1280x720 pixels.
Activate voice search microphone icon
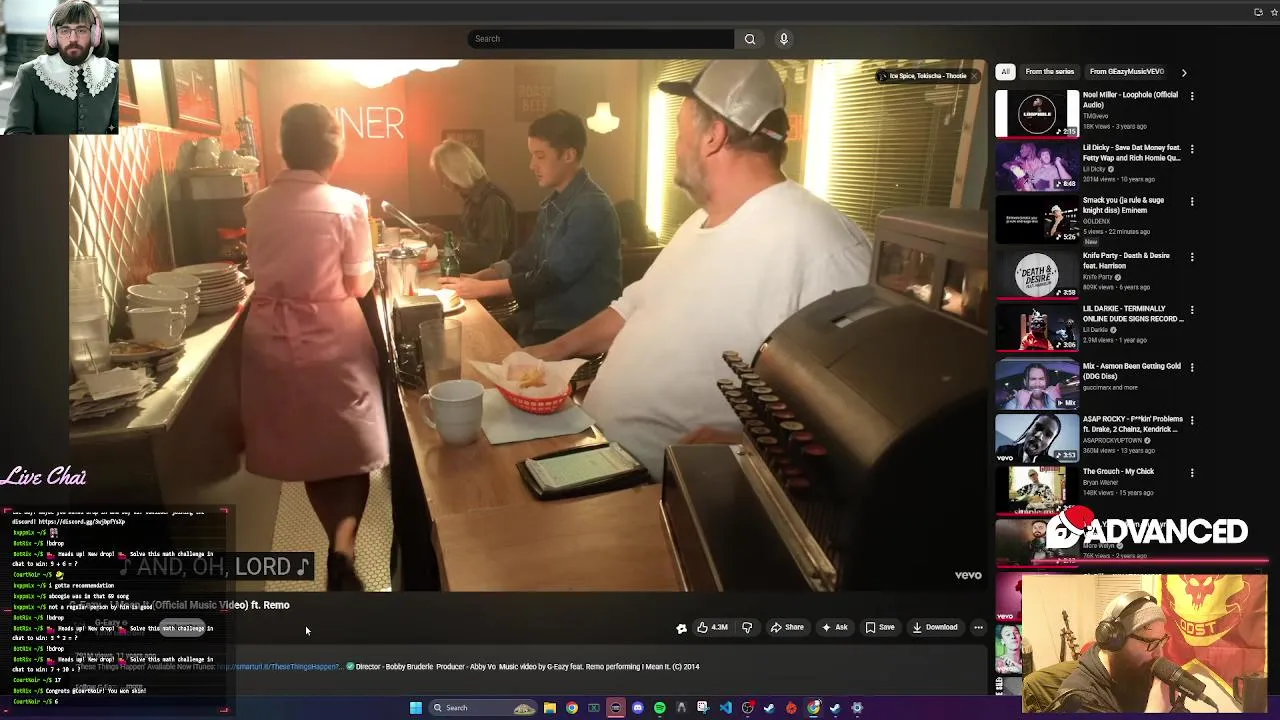pyautogui.click(x=784, y=39)
